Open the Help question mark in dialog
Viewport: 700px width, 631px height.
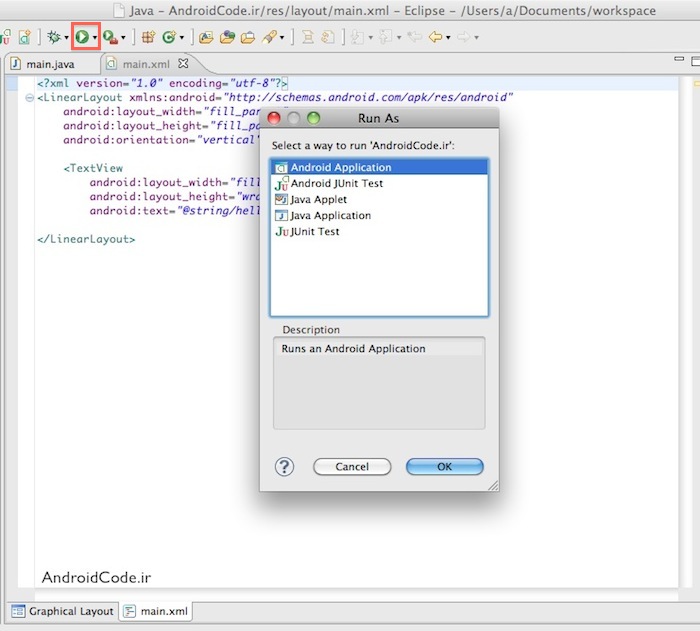(x=284, y=467)
